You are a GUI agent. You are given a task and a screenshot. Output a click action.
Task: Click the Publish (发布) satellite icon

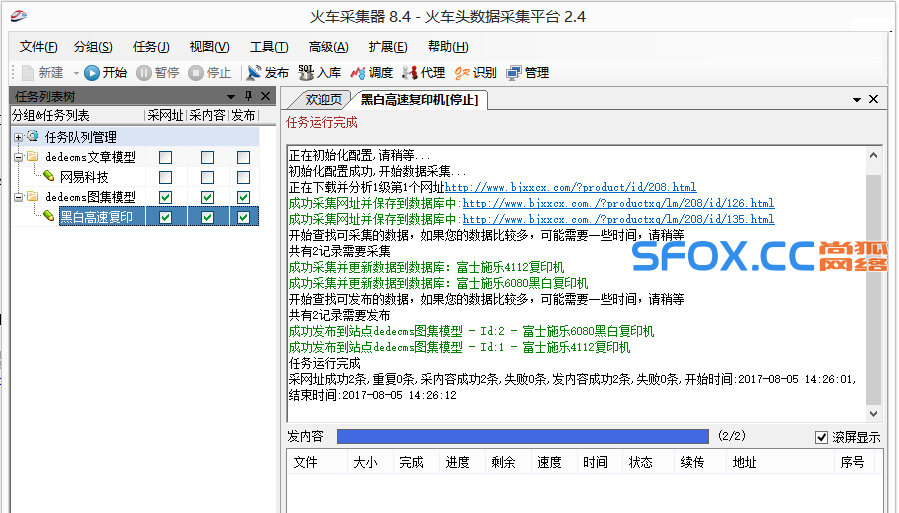(253, 73)
